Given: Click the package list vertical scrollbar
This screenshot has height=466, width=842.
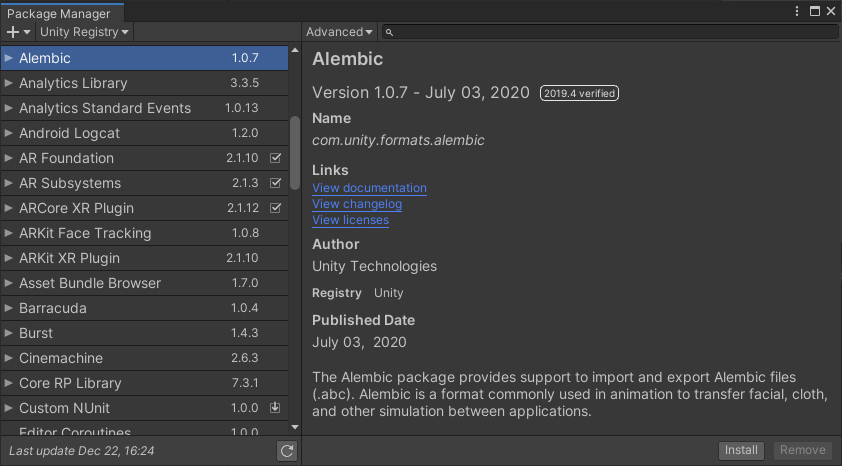Looking at the screenshot, I should tap(294, 153).
